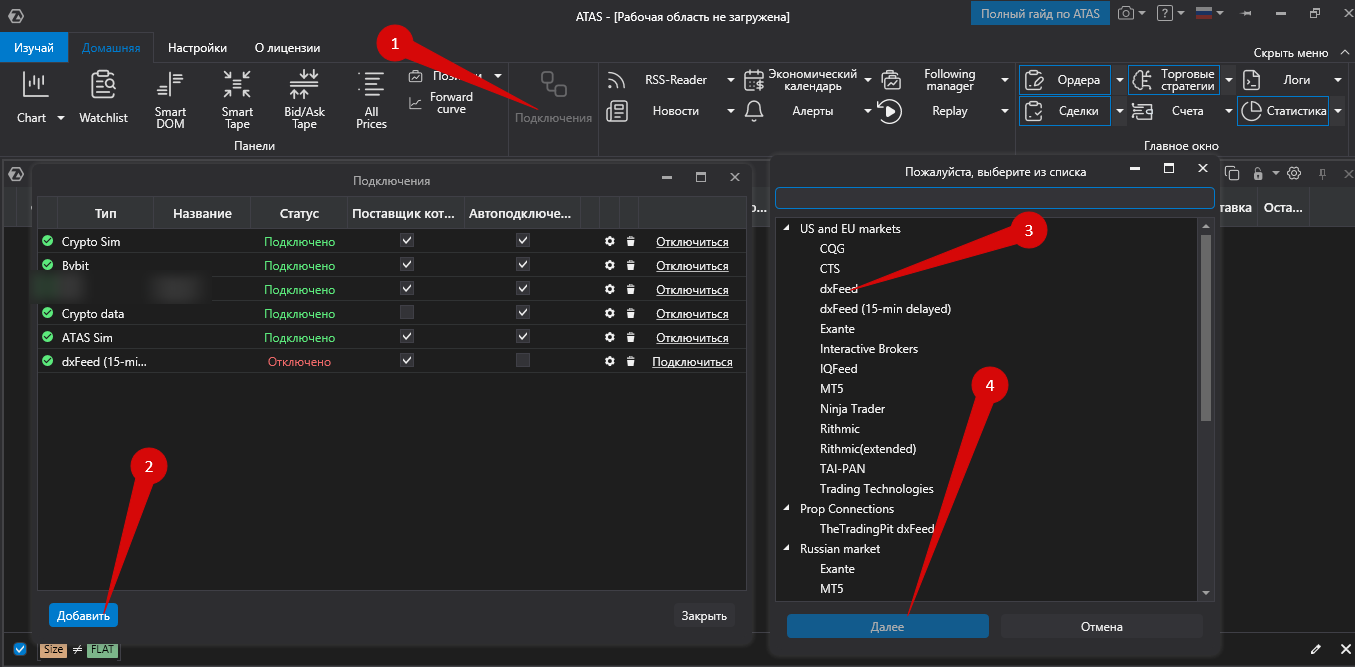Switch to the Изучай tab

(x=34, y=47)
